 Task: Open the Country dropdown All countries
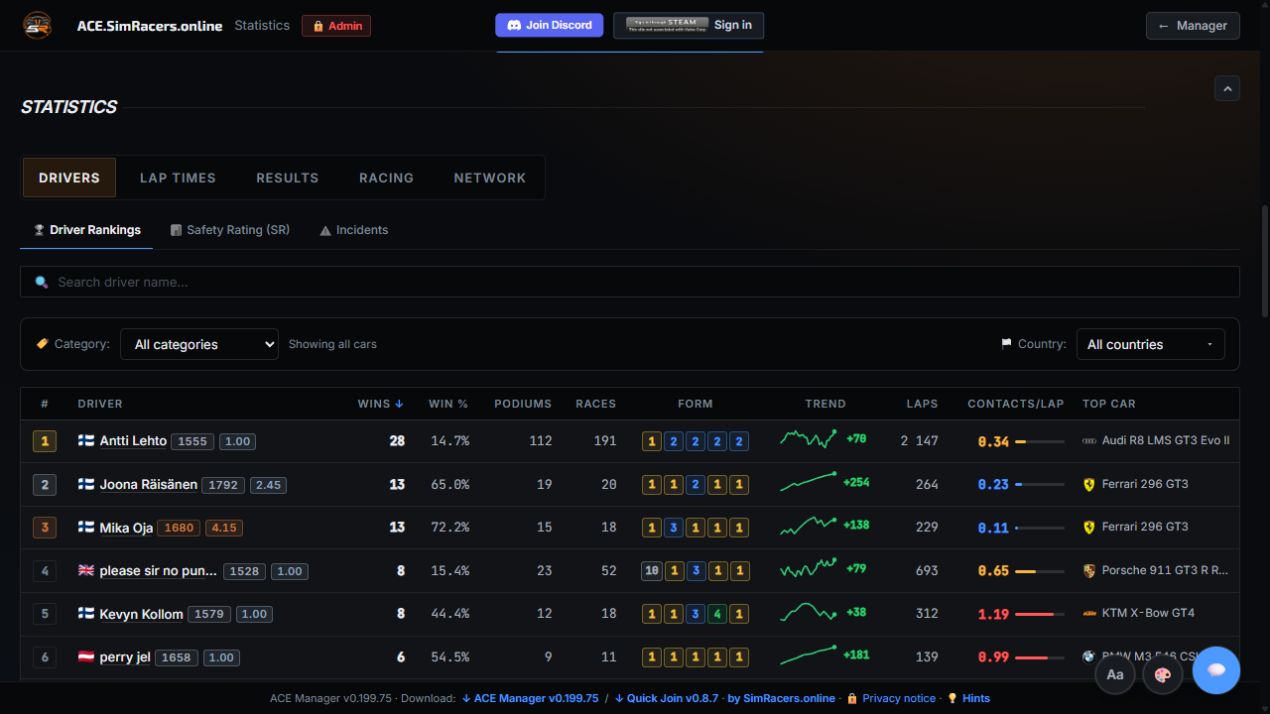pyautogui.click(x=1150, y=344)
